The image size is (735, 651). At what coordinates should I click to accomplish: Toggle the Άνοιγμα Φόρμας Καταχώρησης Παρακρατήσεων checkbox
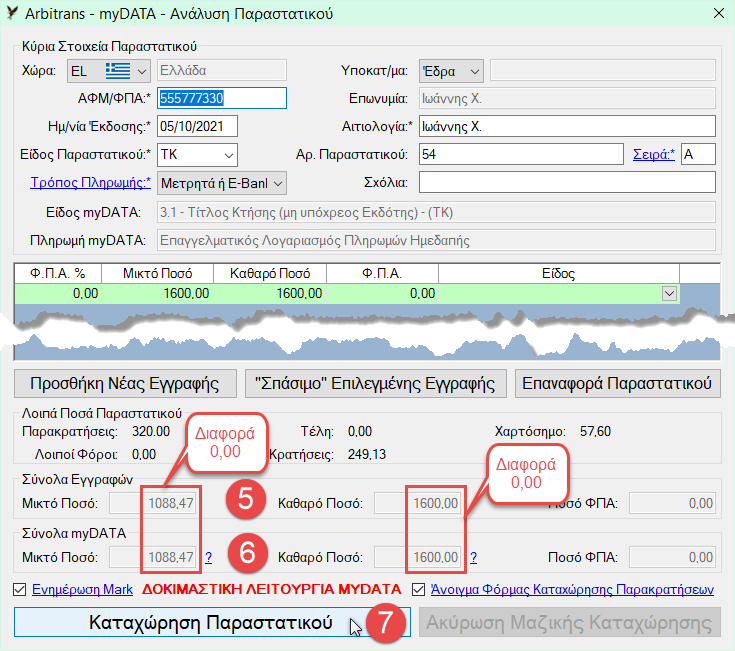(x=418, y=589)
